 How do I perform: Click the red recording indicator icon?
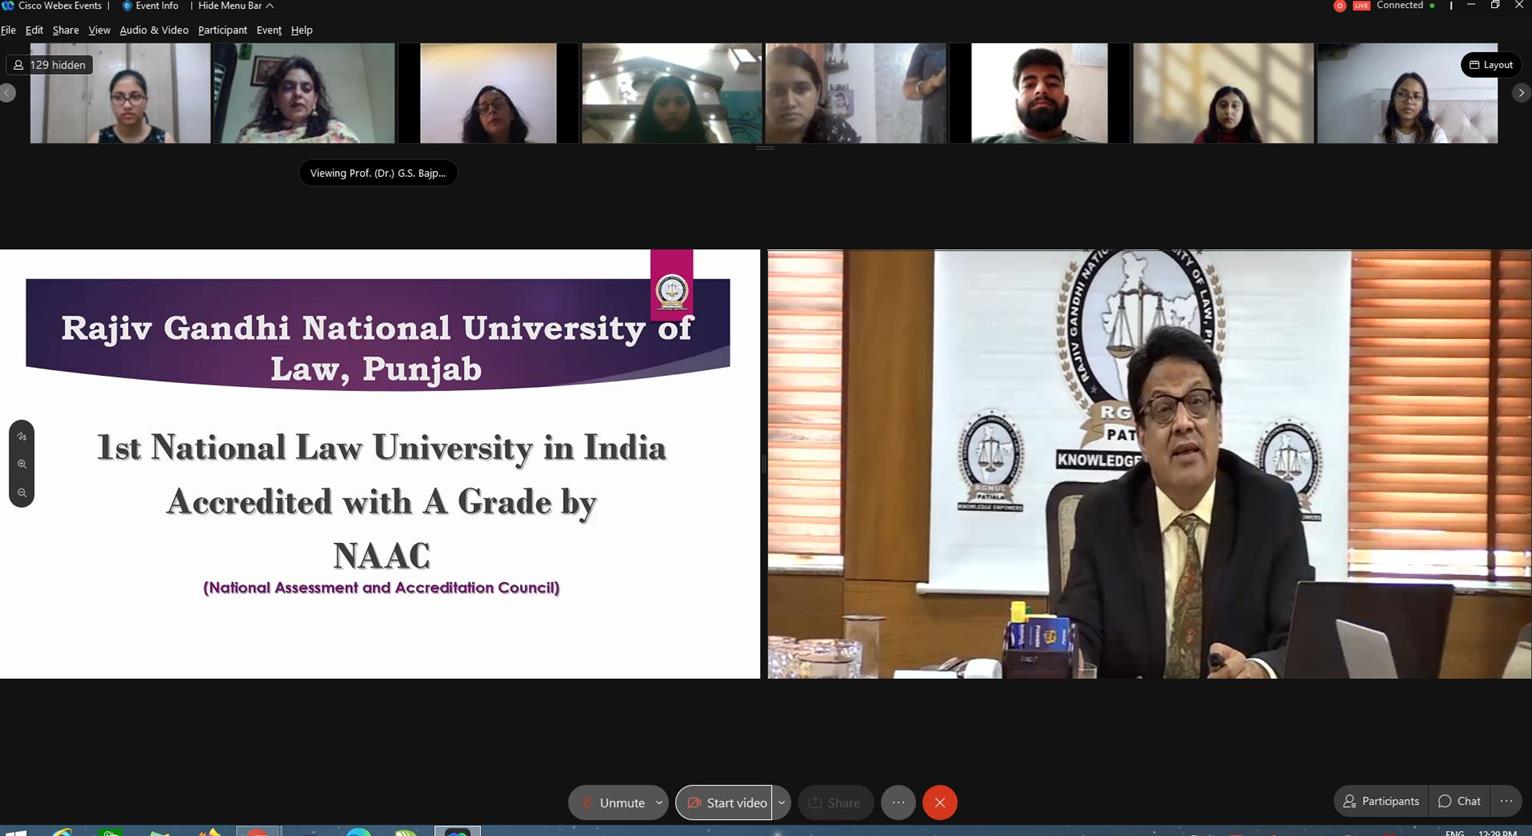click(x=1340, y=6)
